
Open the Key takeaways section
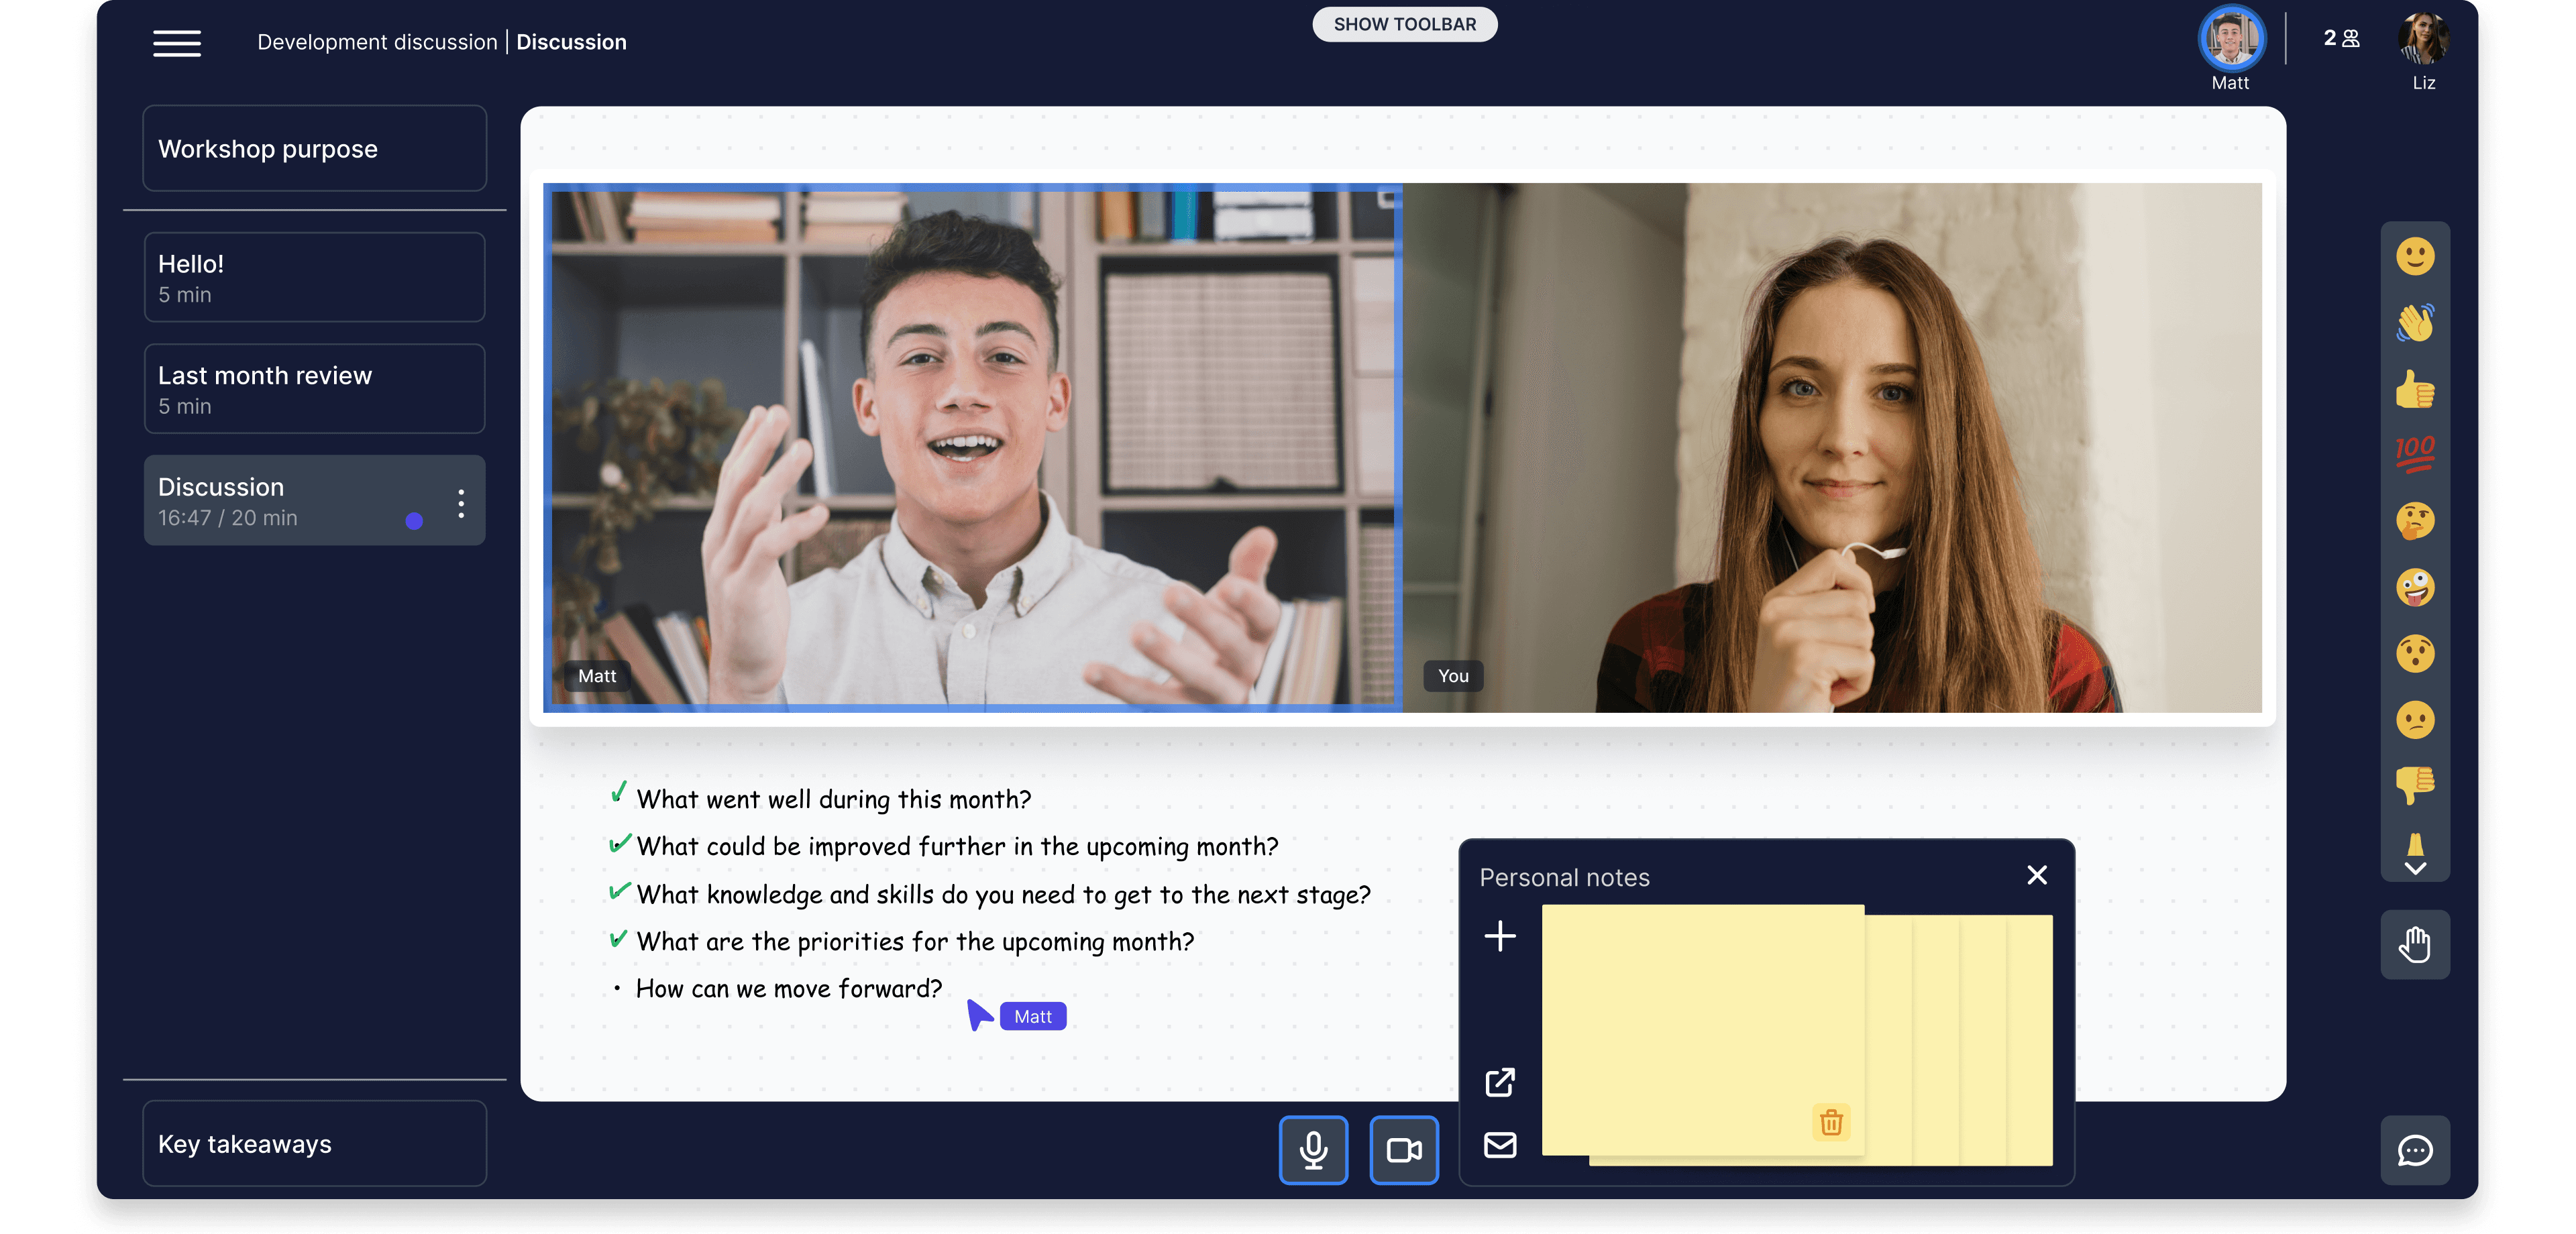click(x=314, y=1144)
